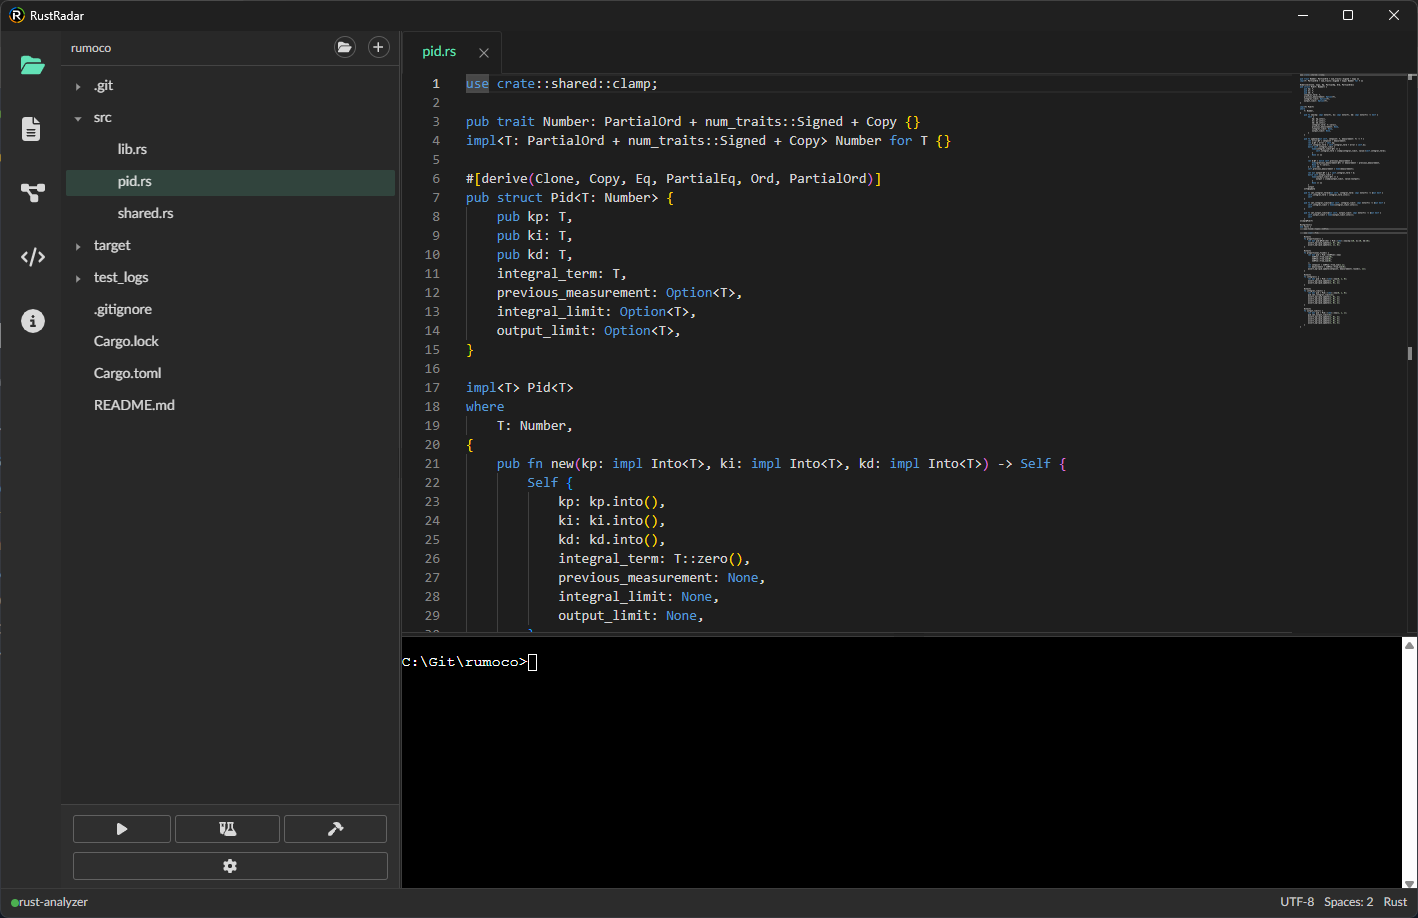Click the 'where' keyword on line 18
Image resolution: width=1418 pixels, height=918 pixels.
click(485, 407)
